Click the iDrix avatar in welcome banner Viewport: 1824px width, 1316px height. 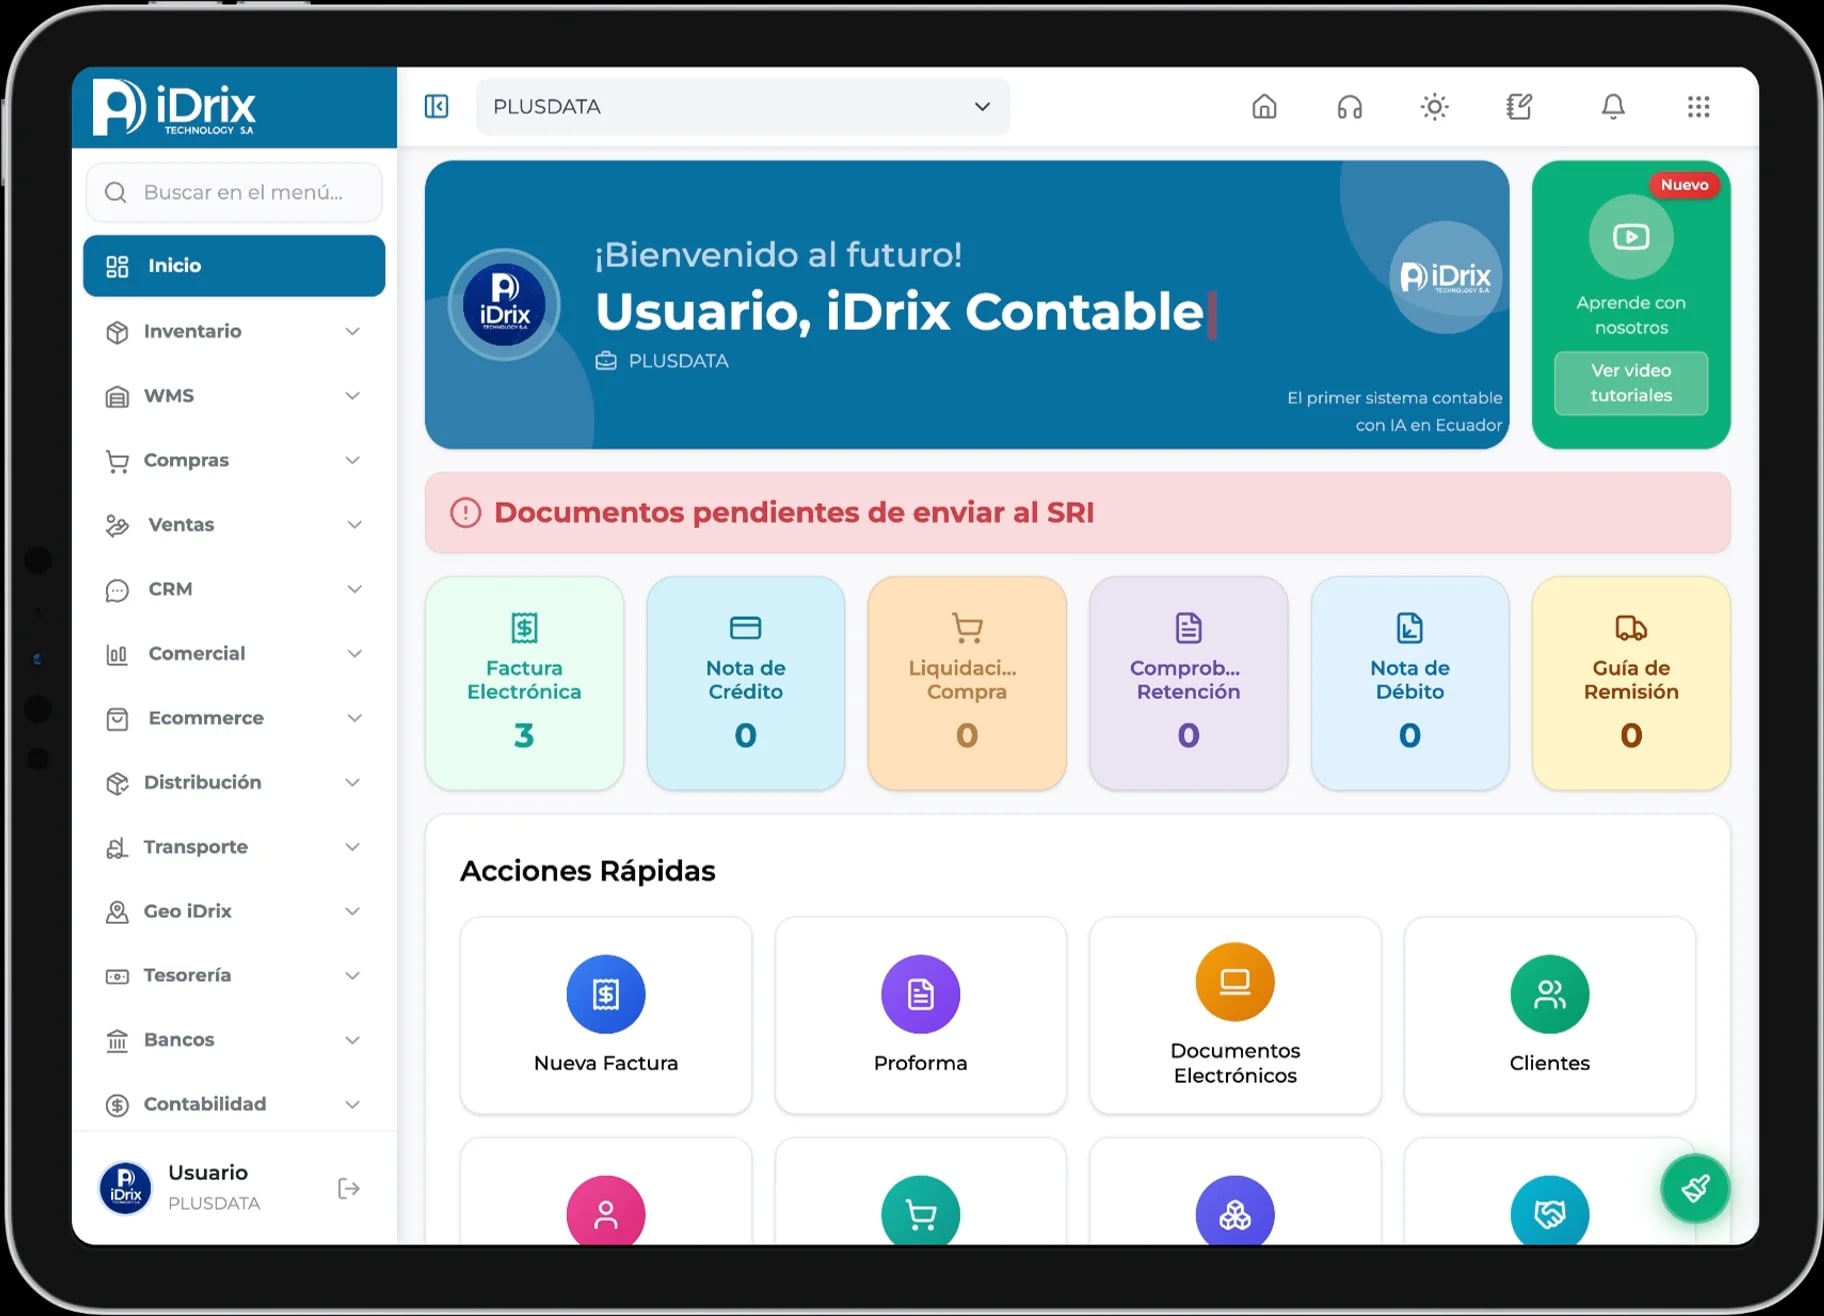(504, 305)
